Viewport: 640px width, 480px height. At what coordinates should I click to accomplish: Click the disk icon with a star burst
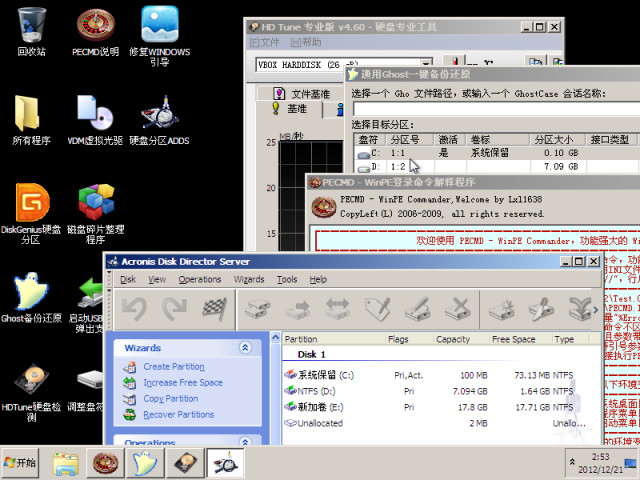pyautogui.click(x=501, y=309)
